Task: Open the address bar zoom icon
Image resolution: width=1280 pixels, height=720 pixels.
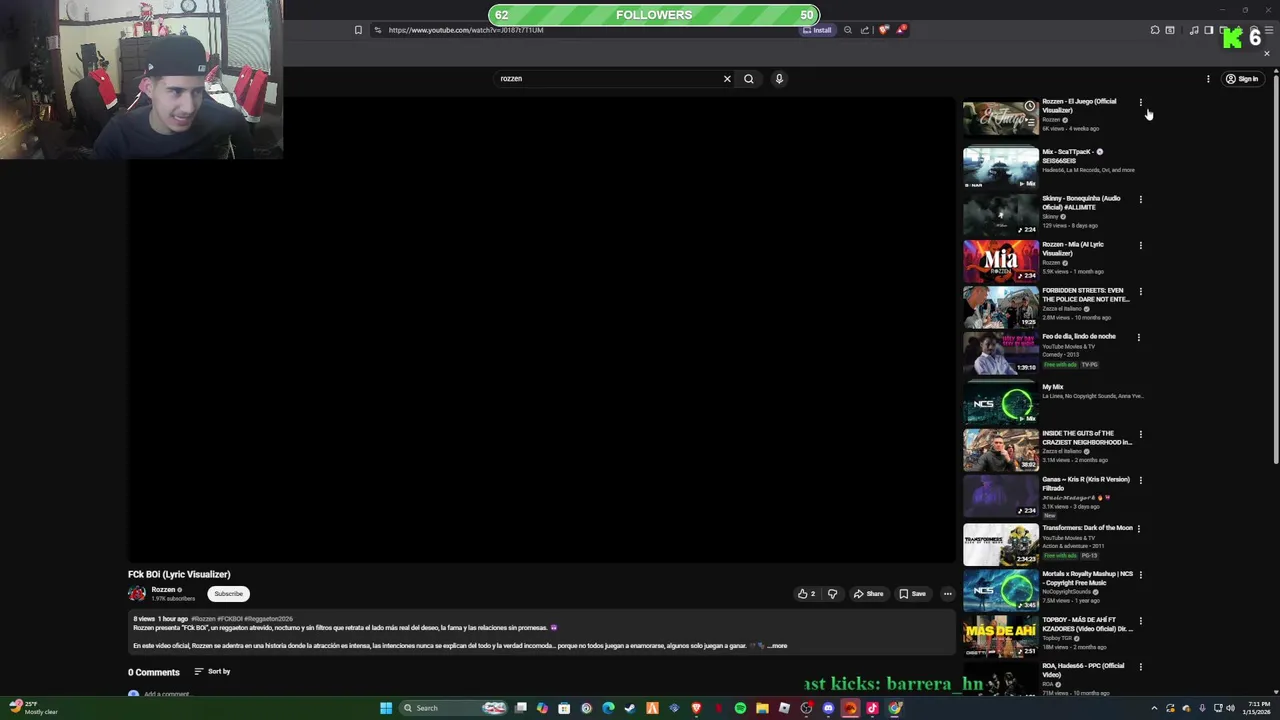Action: click(848, 30)
